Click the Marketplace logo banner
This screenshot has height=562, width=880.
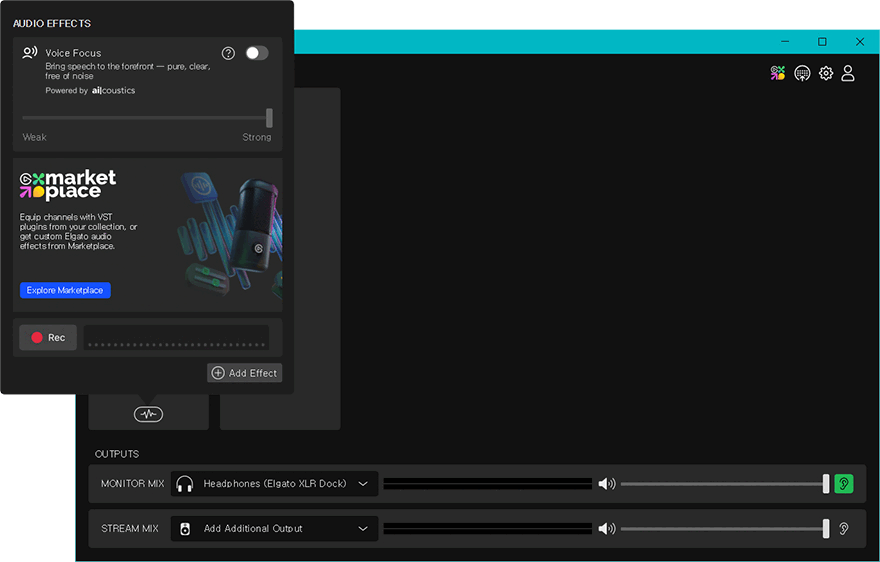[68, 185]
